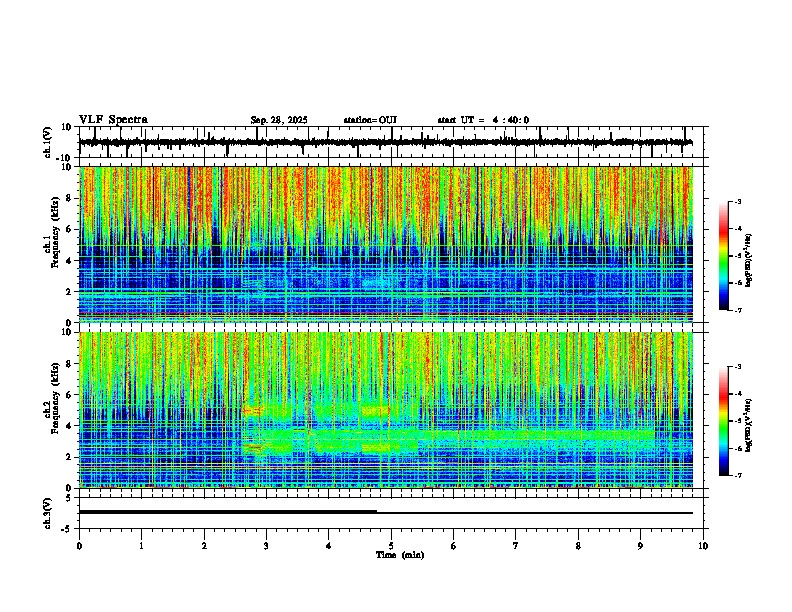Click the "-7" label on ch.2 color scale
The height and width of the screenshot is (612, 792).
pos(737,475)
